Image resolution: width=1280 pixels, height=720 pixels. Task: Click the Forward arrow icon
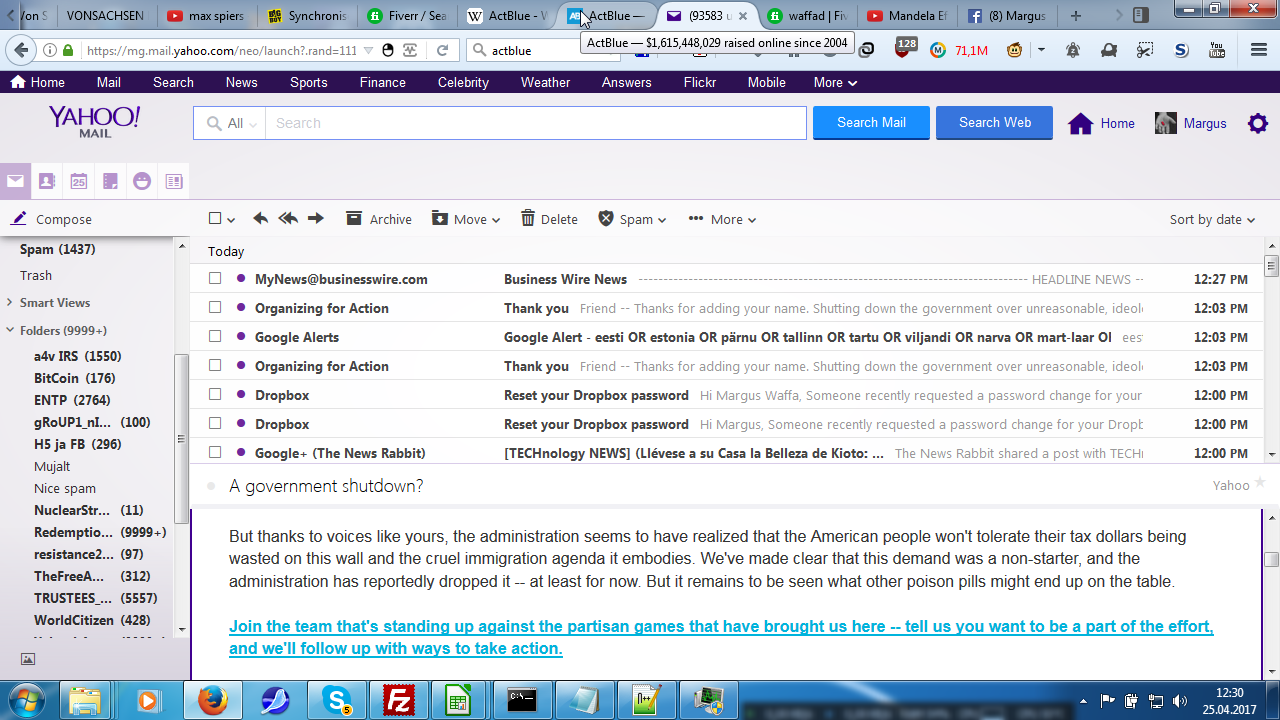(x=316, y=219)
